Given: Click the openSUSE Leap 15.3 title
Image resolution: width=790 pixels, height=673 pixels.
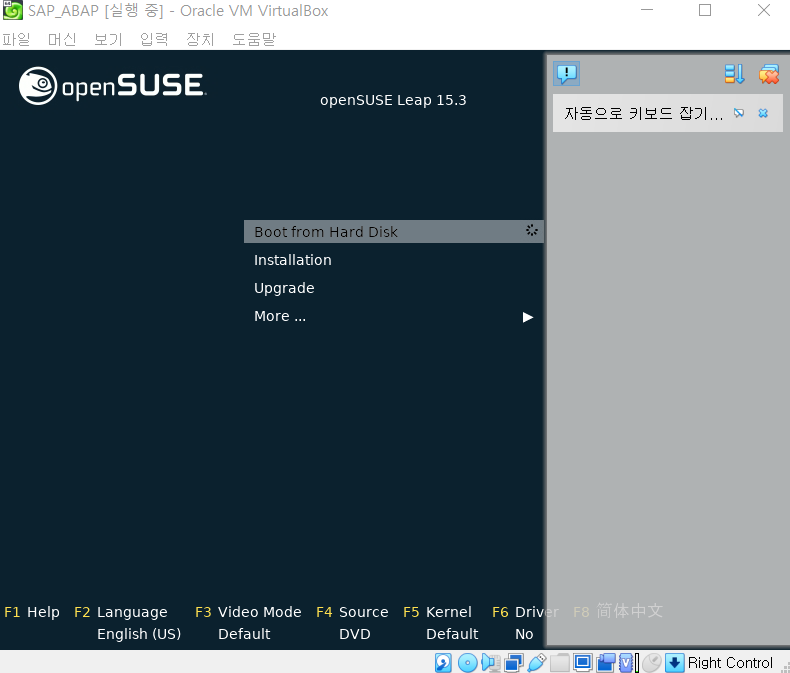Looking at the screenshot, I should pyautogui.click(x=393, y=100).
